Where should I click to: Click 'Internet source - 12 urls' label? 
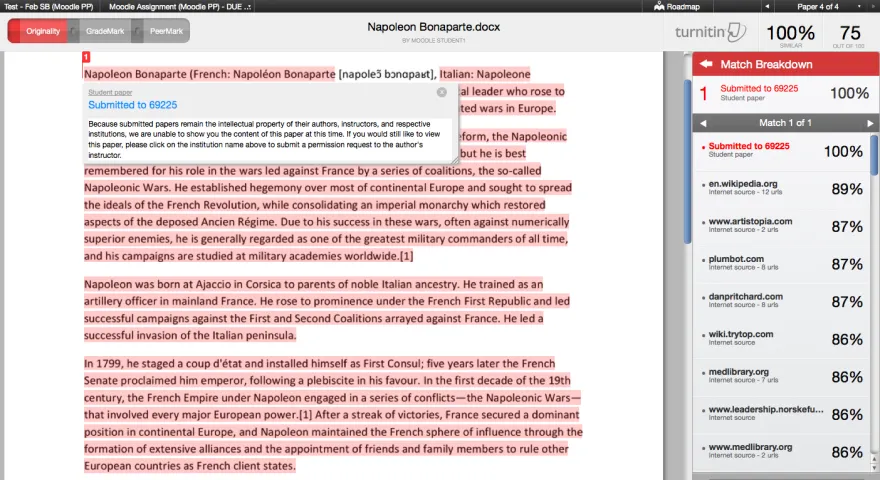[x=745, y=193]
